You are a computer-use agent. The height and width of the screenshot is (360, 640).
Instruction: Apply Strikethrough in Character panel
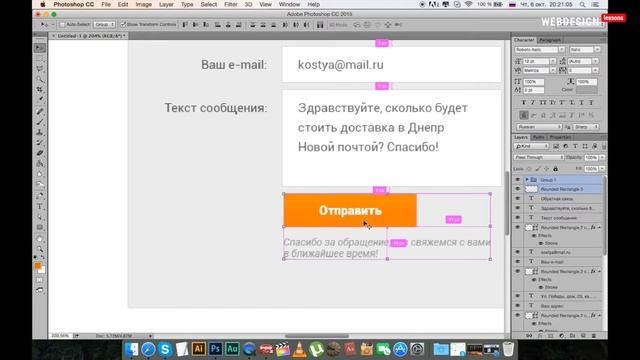(591, 102)
